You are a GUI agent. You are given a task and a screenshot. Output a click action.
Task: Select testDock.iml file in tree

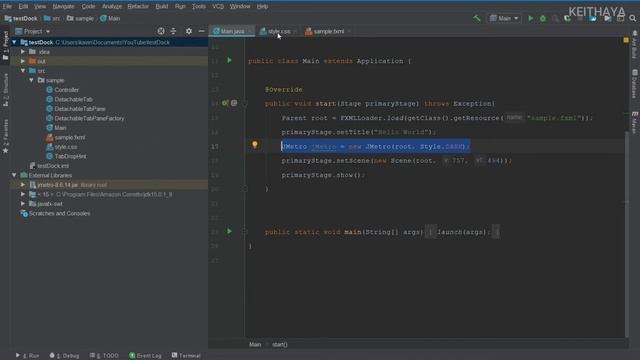tap(53, 166)
